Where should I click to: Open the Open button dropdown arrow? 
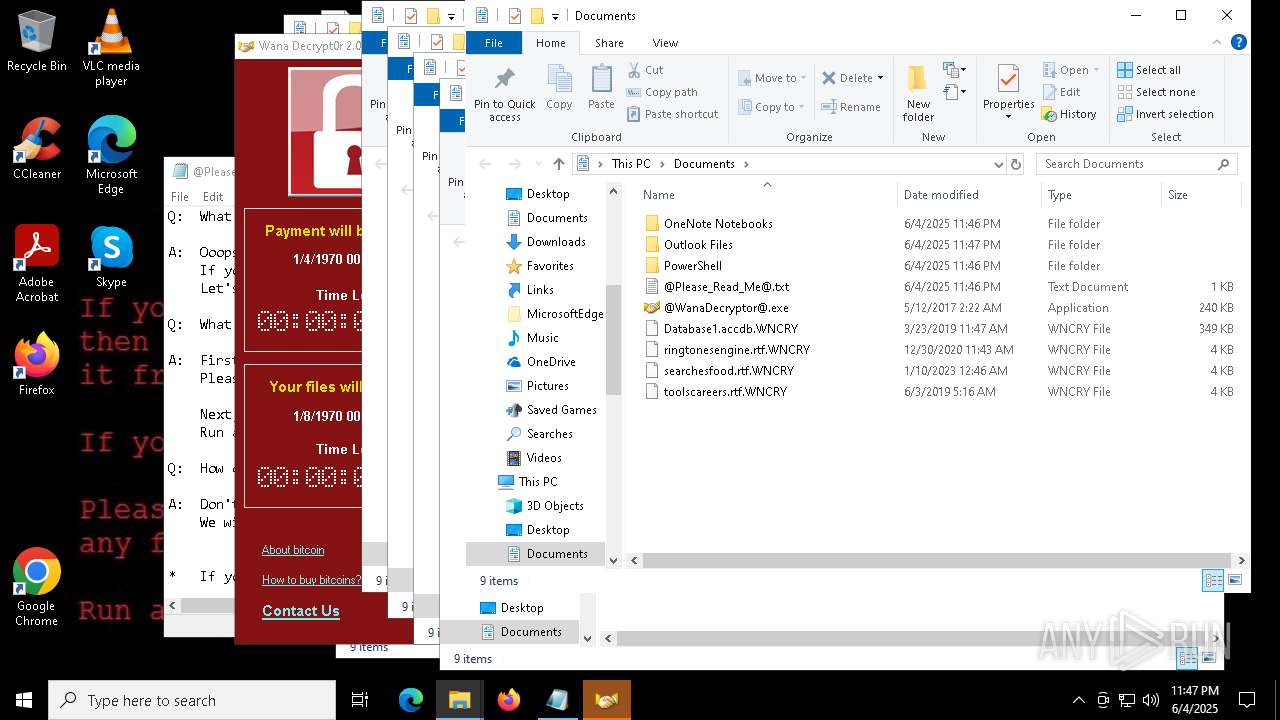pos(1096,70)
